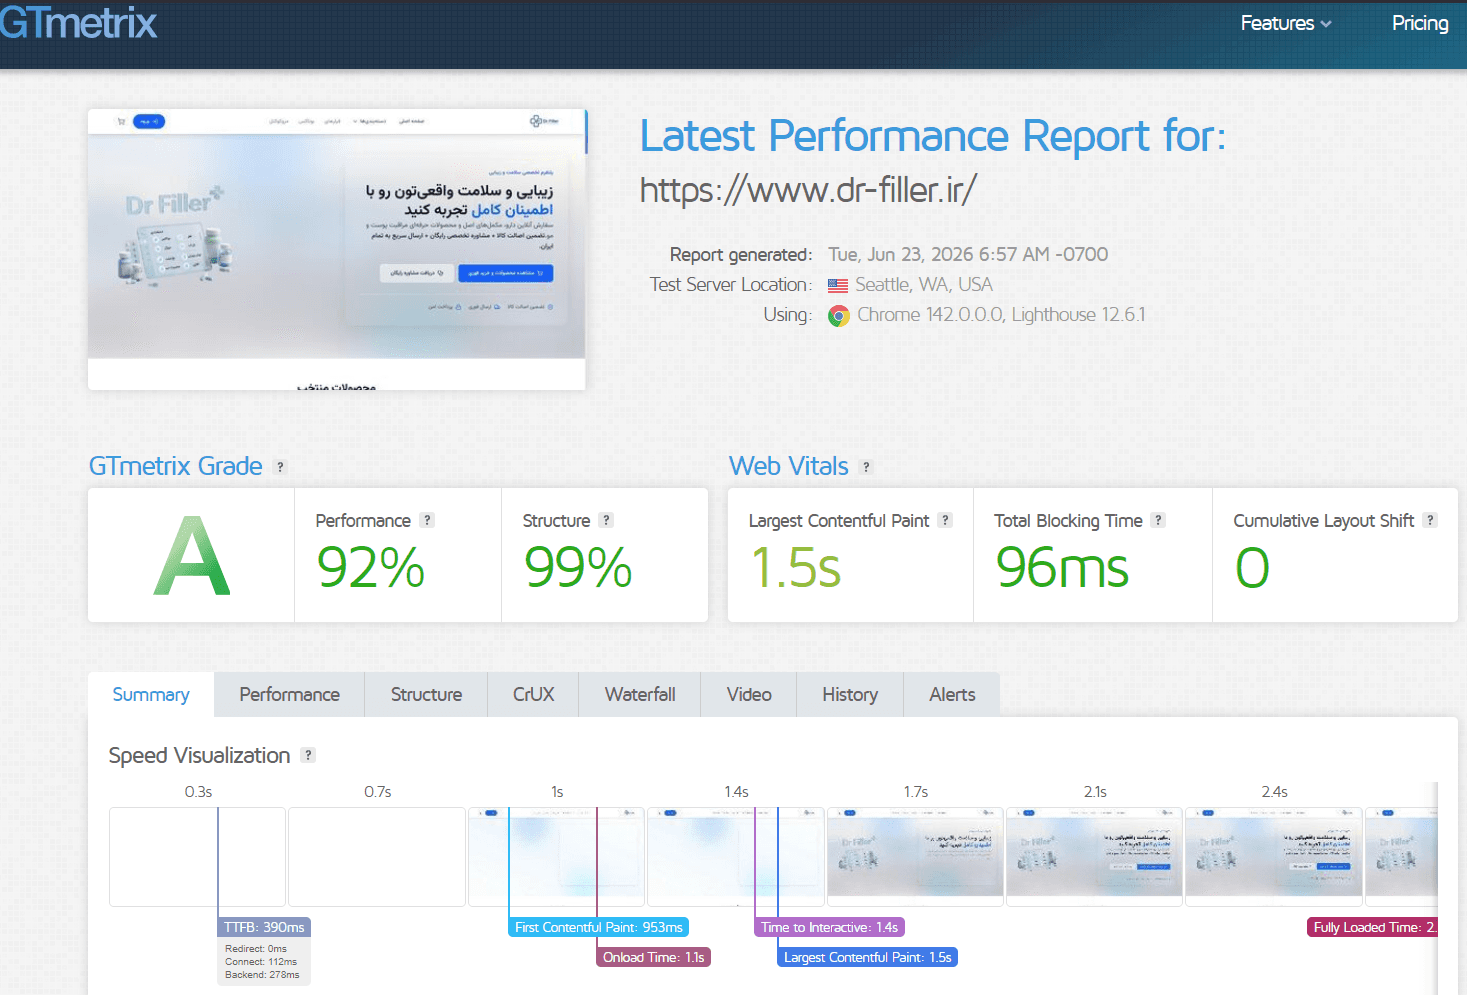Click the Connect: 112ms detail text
This screenshot has width=1467, height=995.
pyautogui.click(x=261, y=962)
